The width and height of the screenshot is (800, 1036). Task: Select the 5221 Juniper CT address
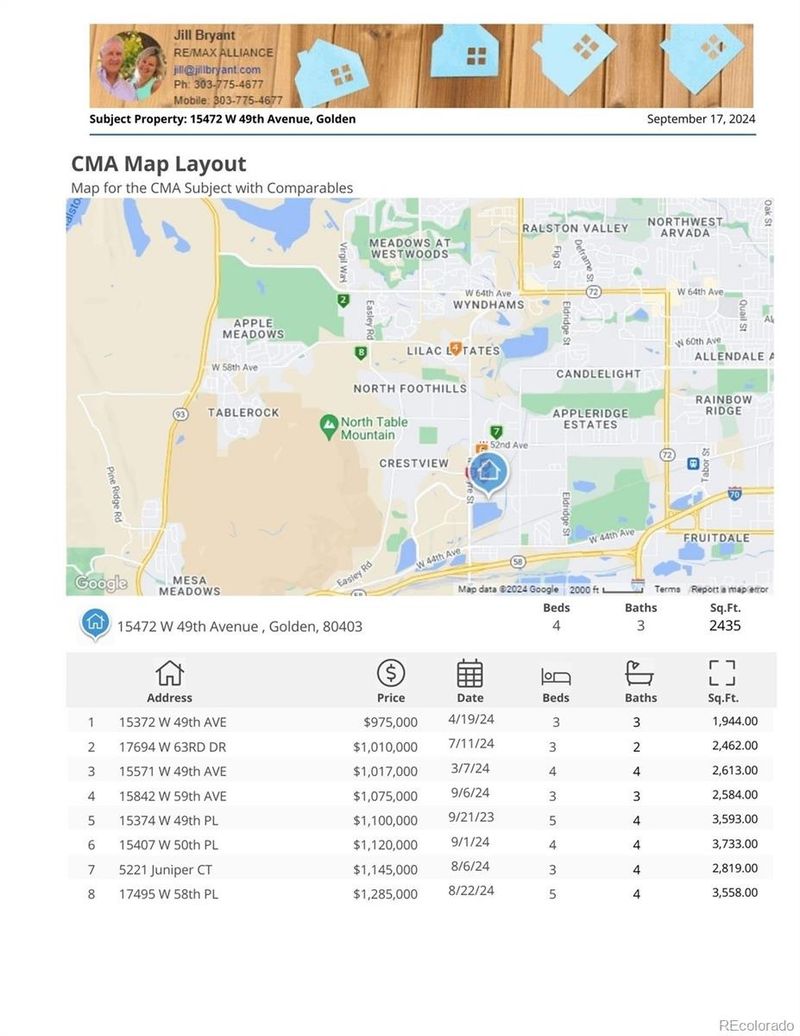165,870
